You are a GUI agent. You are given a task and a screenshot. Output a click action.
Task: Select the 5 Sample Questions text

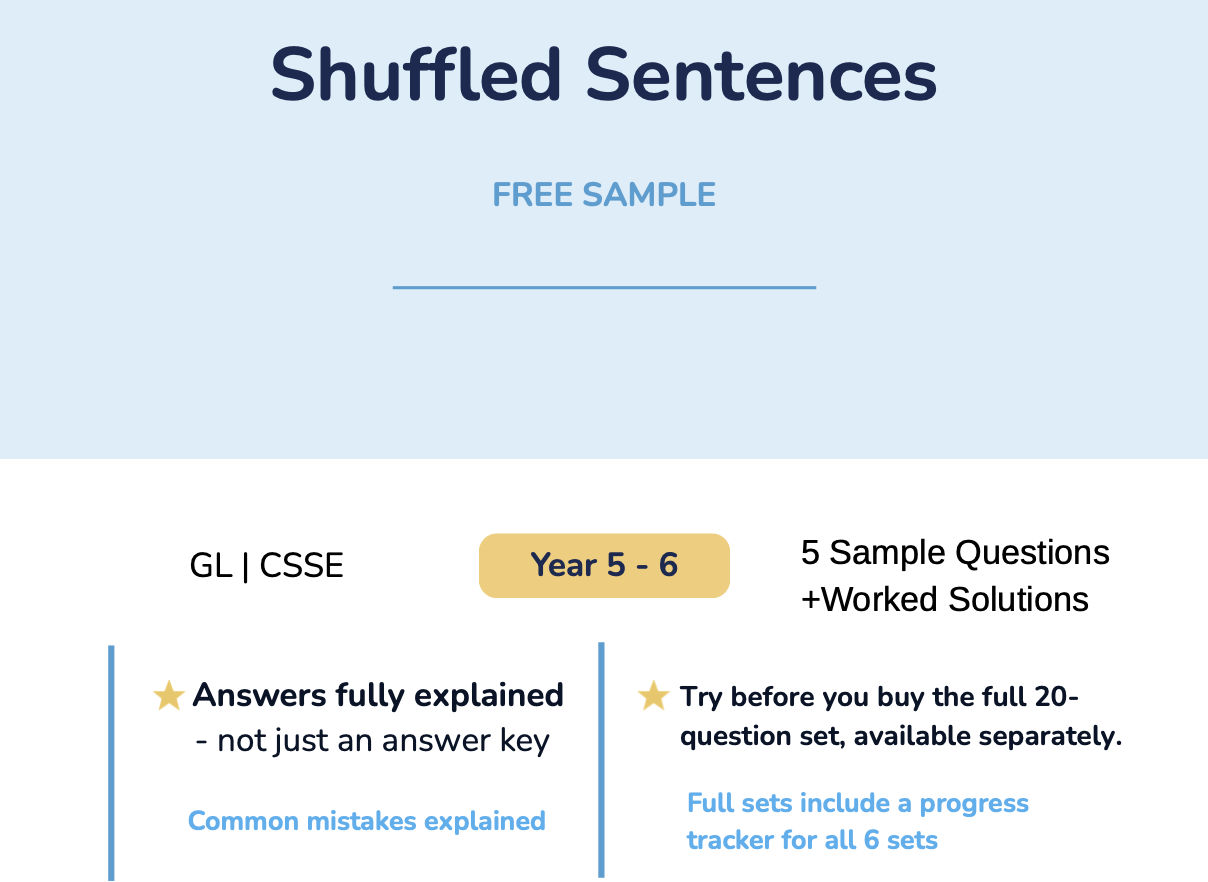click(x=955, y=552)
